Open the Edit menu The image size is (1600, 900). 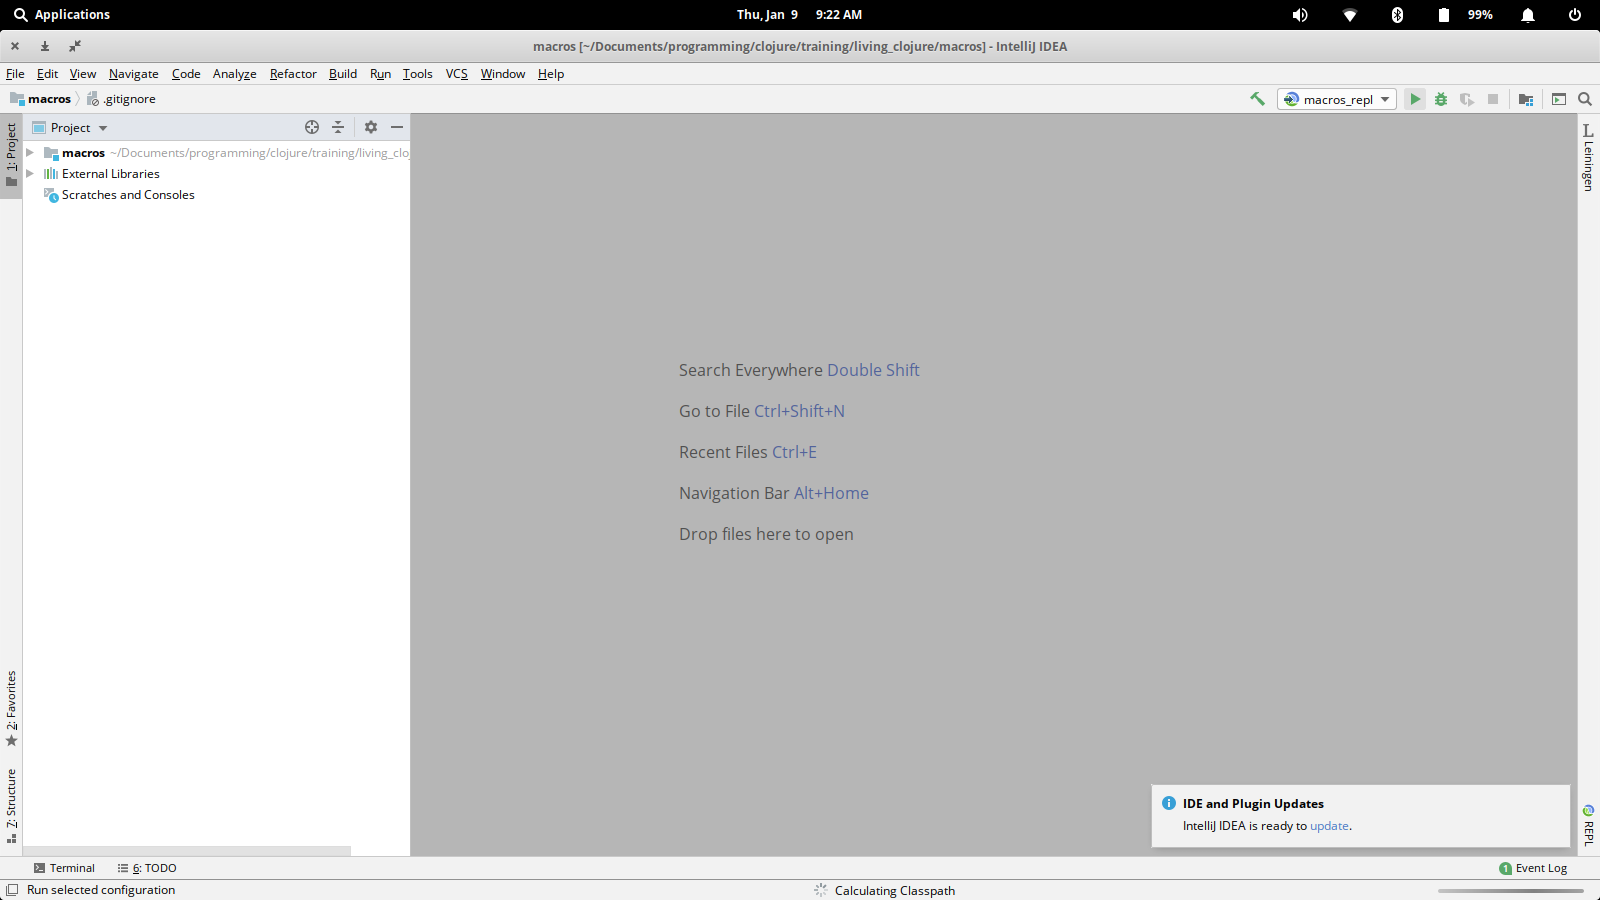47,74
